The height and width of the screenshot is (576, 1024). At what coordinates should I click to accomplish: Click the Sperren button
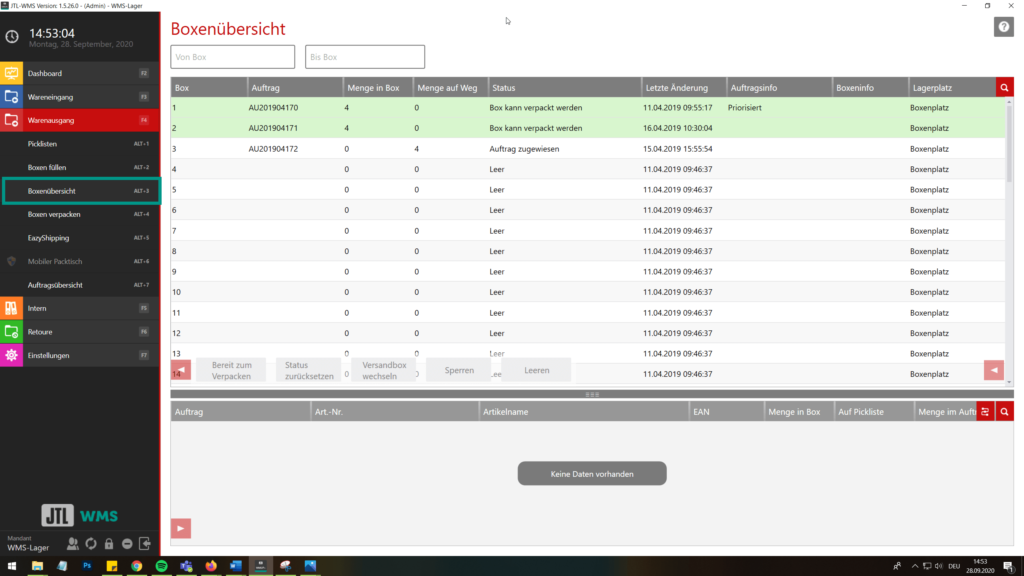coord(459,370)
